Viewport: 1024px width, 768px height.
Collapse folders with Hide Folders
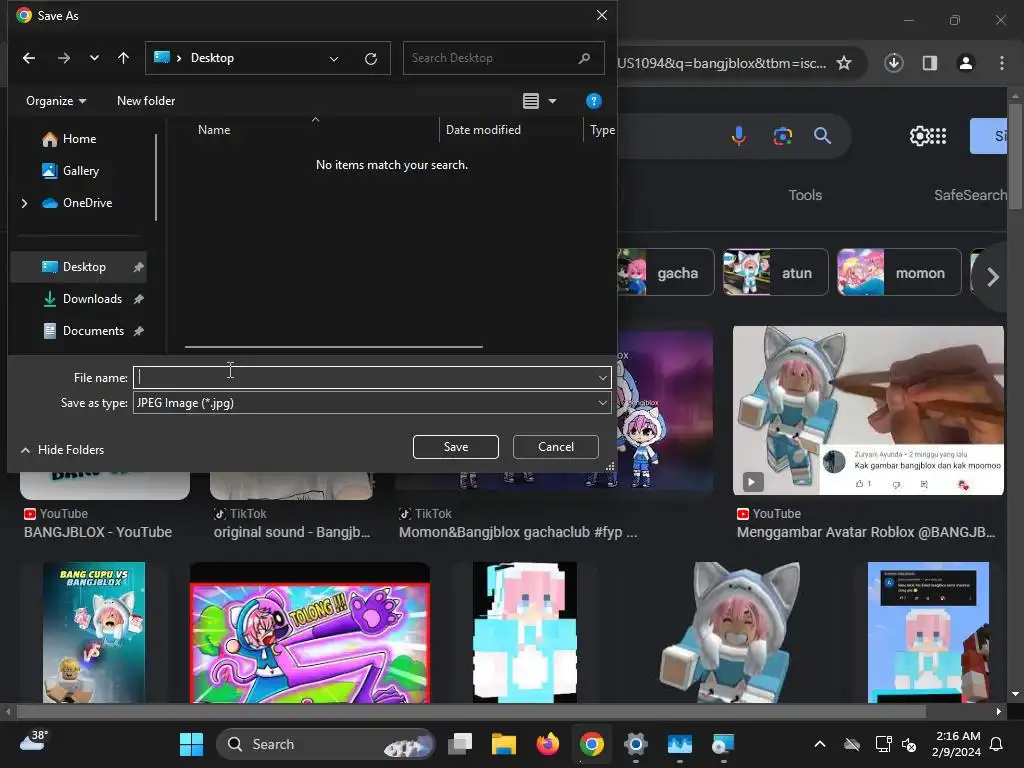[63, 450]
